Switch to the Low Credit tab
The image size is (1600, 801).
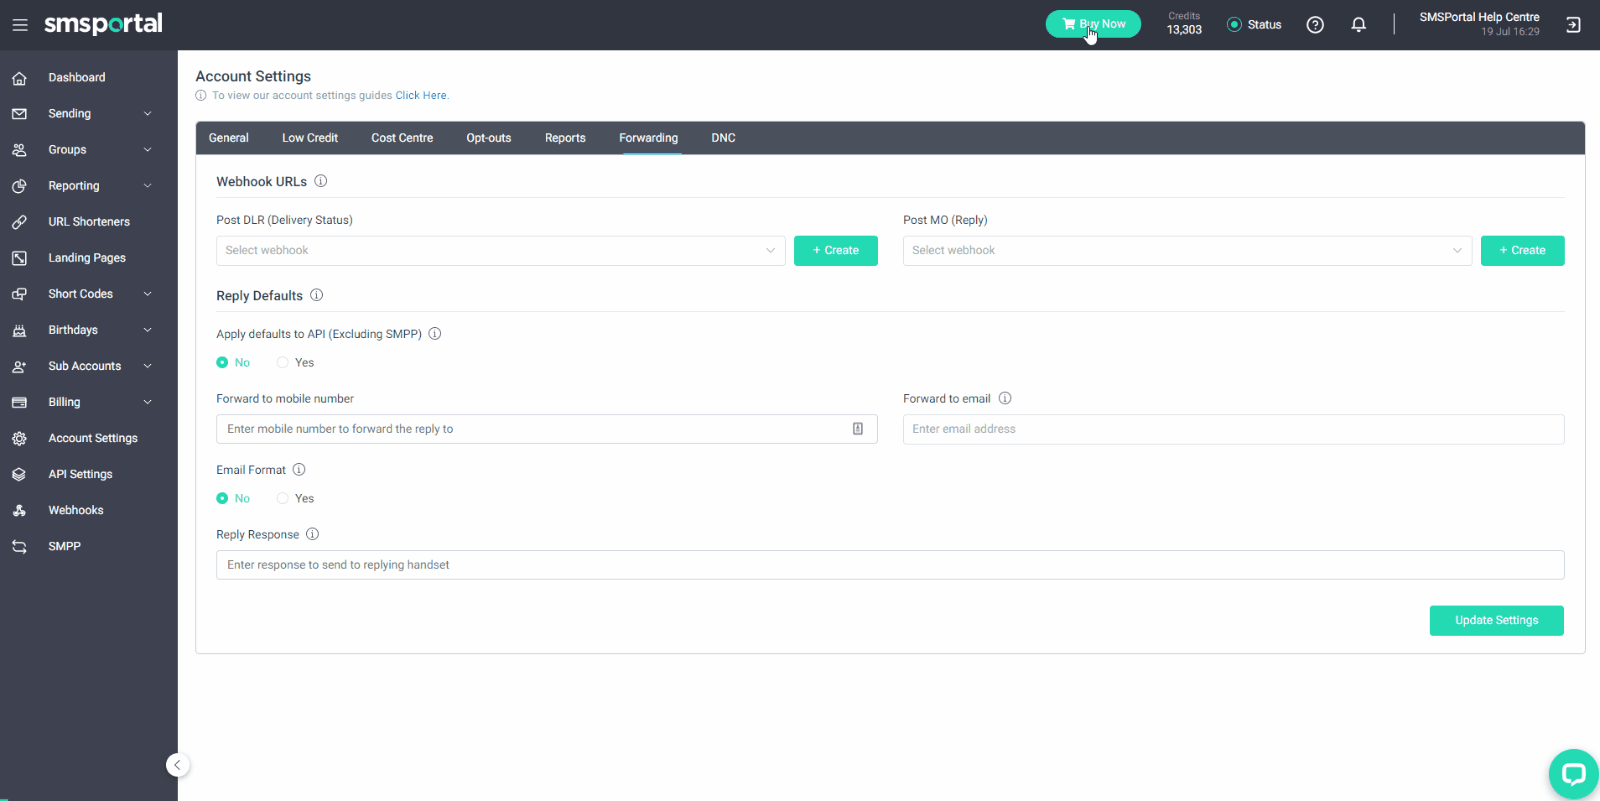coord(310,138)
